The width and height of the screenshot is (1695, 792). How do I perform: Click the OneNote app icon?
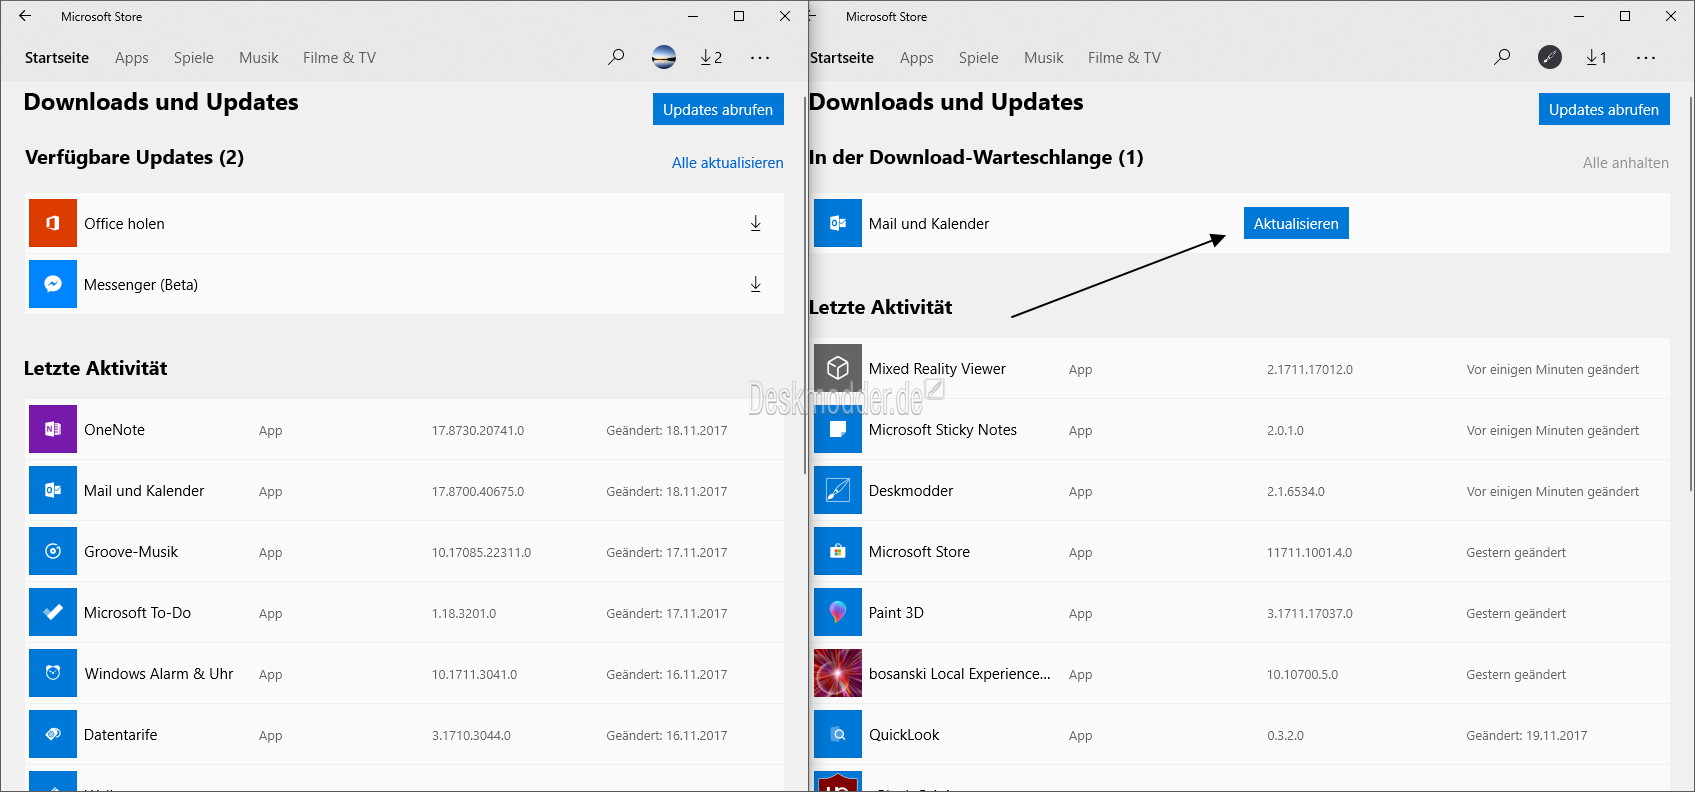pyautogui.click(x=53, y=429)
